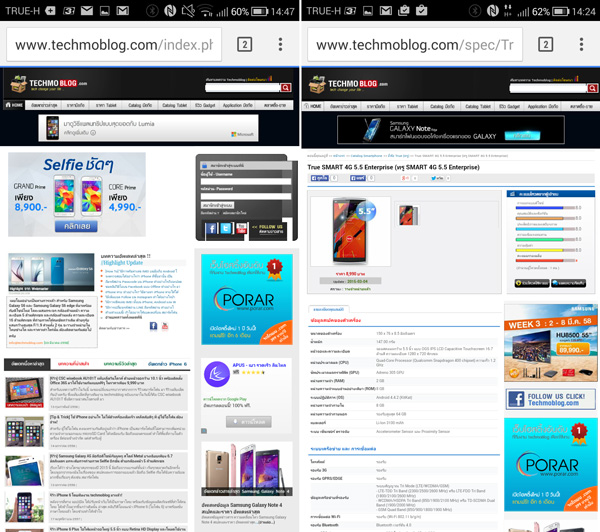600x532 pixels.
Task: Open tab switcher in left browser
Action: point(245,44)
